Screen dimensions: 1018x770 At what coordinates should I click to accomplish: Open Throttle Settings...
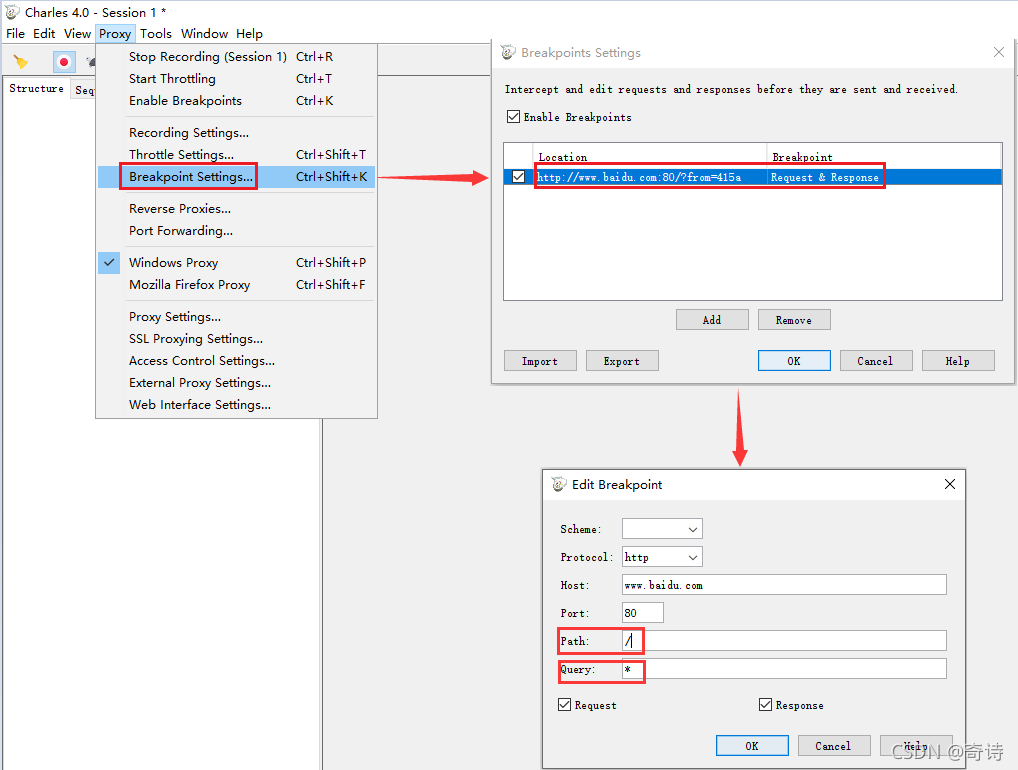pos(236,155)
